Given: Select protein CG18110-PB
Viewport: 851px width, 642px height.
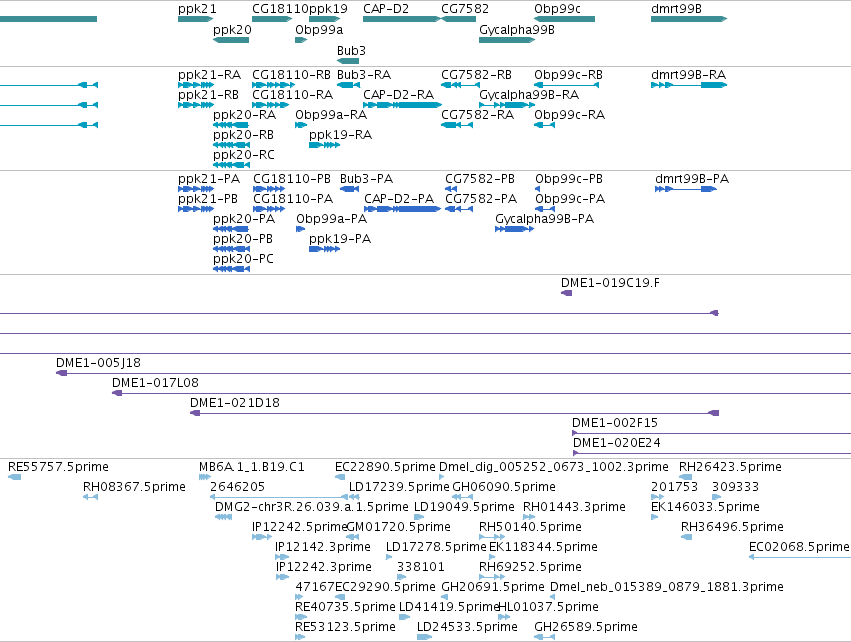Looking at the screenshot, I should point(269,189).
